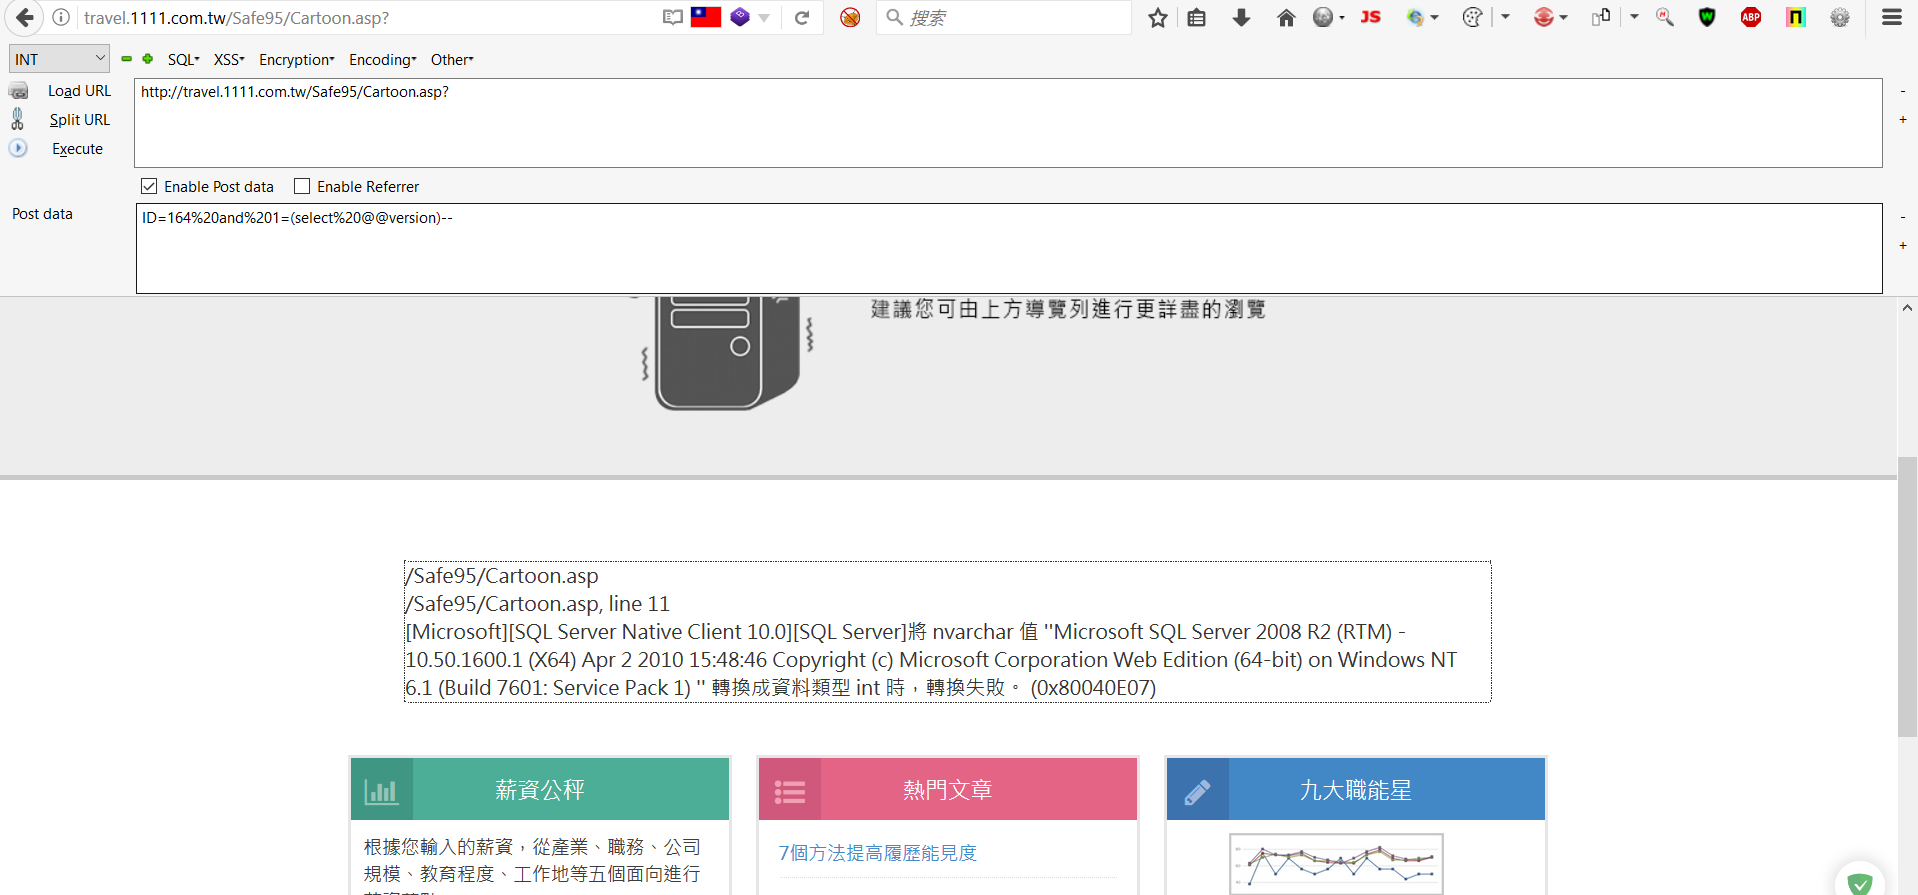Open the Encoding menu

pyautogui.click(x=383, y=60)
